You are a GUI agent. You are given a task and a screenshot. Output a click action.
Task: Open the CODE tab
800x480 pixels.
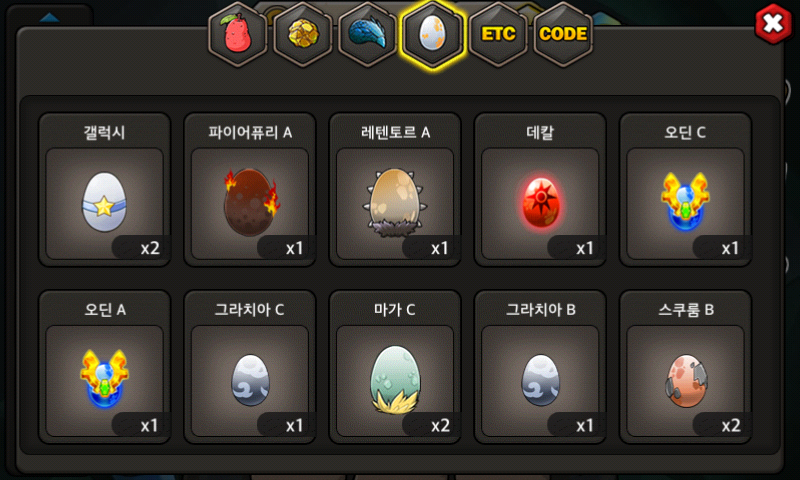click(563, 34)
